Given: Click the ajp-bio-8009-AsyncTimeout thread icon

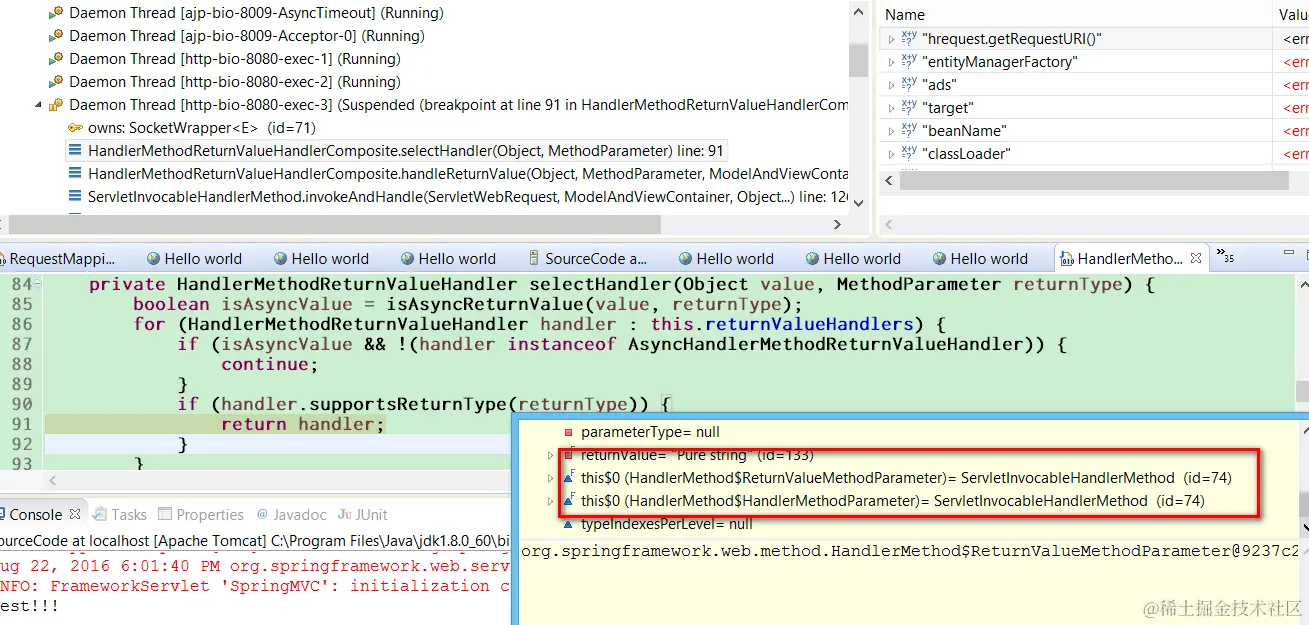Looking at the screenshot, I should point(56,14).
